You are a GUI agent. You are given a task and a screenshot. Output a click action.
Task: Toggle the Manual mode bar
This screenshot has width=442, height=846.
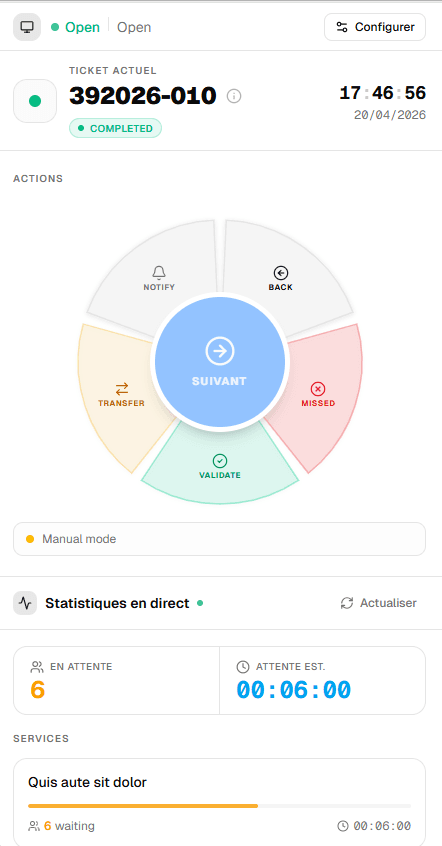tap(220, 539)
